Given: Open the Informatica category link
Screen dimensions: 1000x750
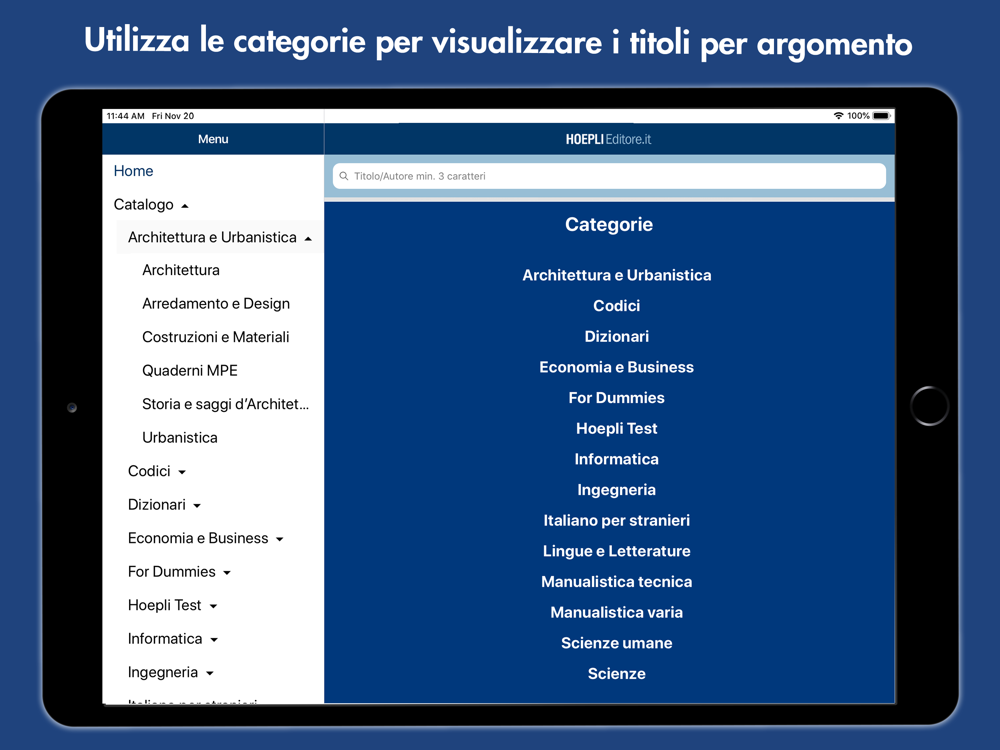Looking at the screenshot, I should 617,459.
